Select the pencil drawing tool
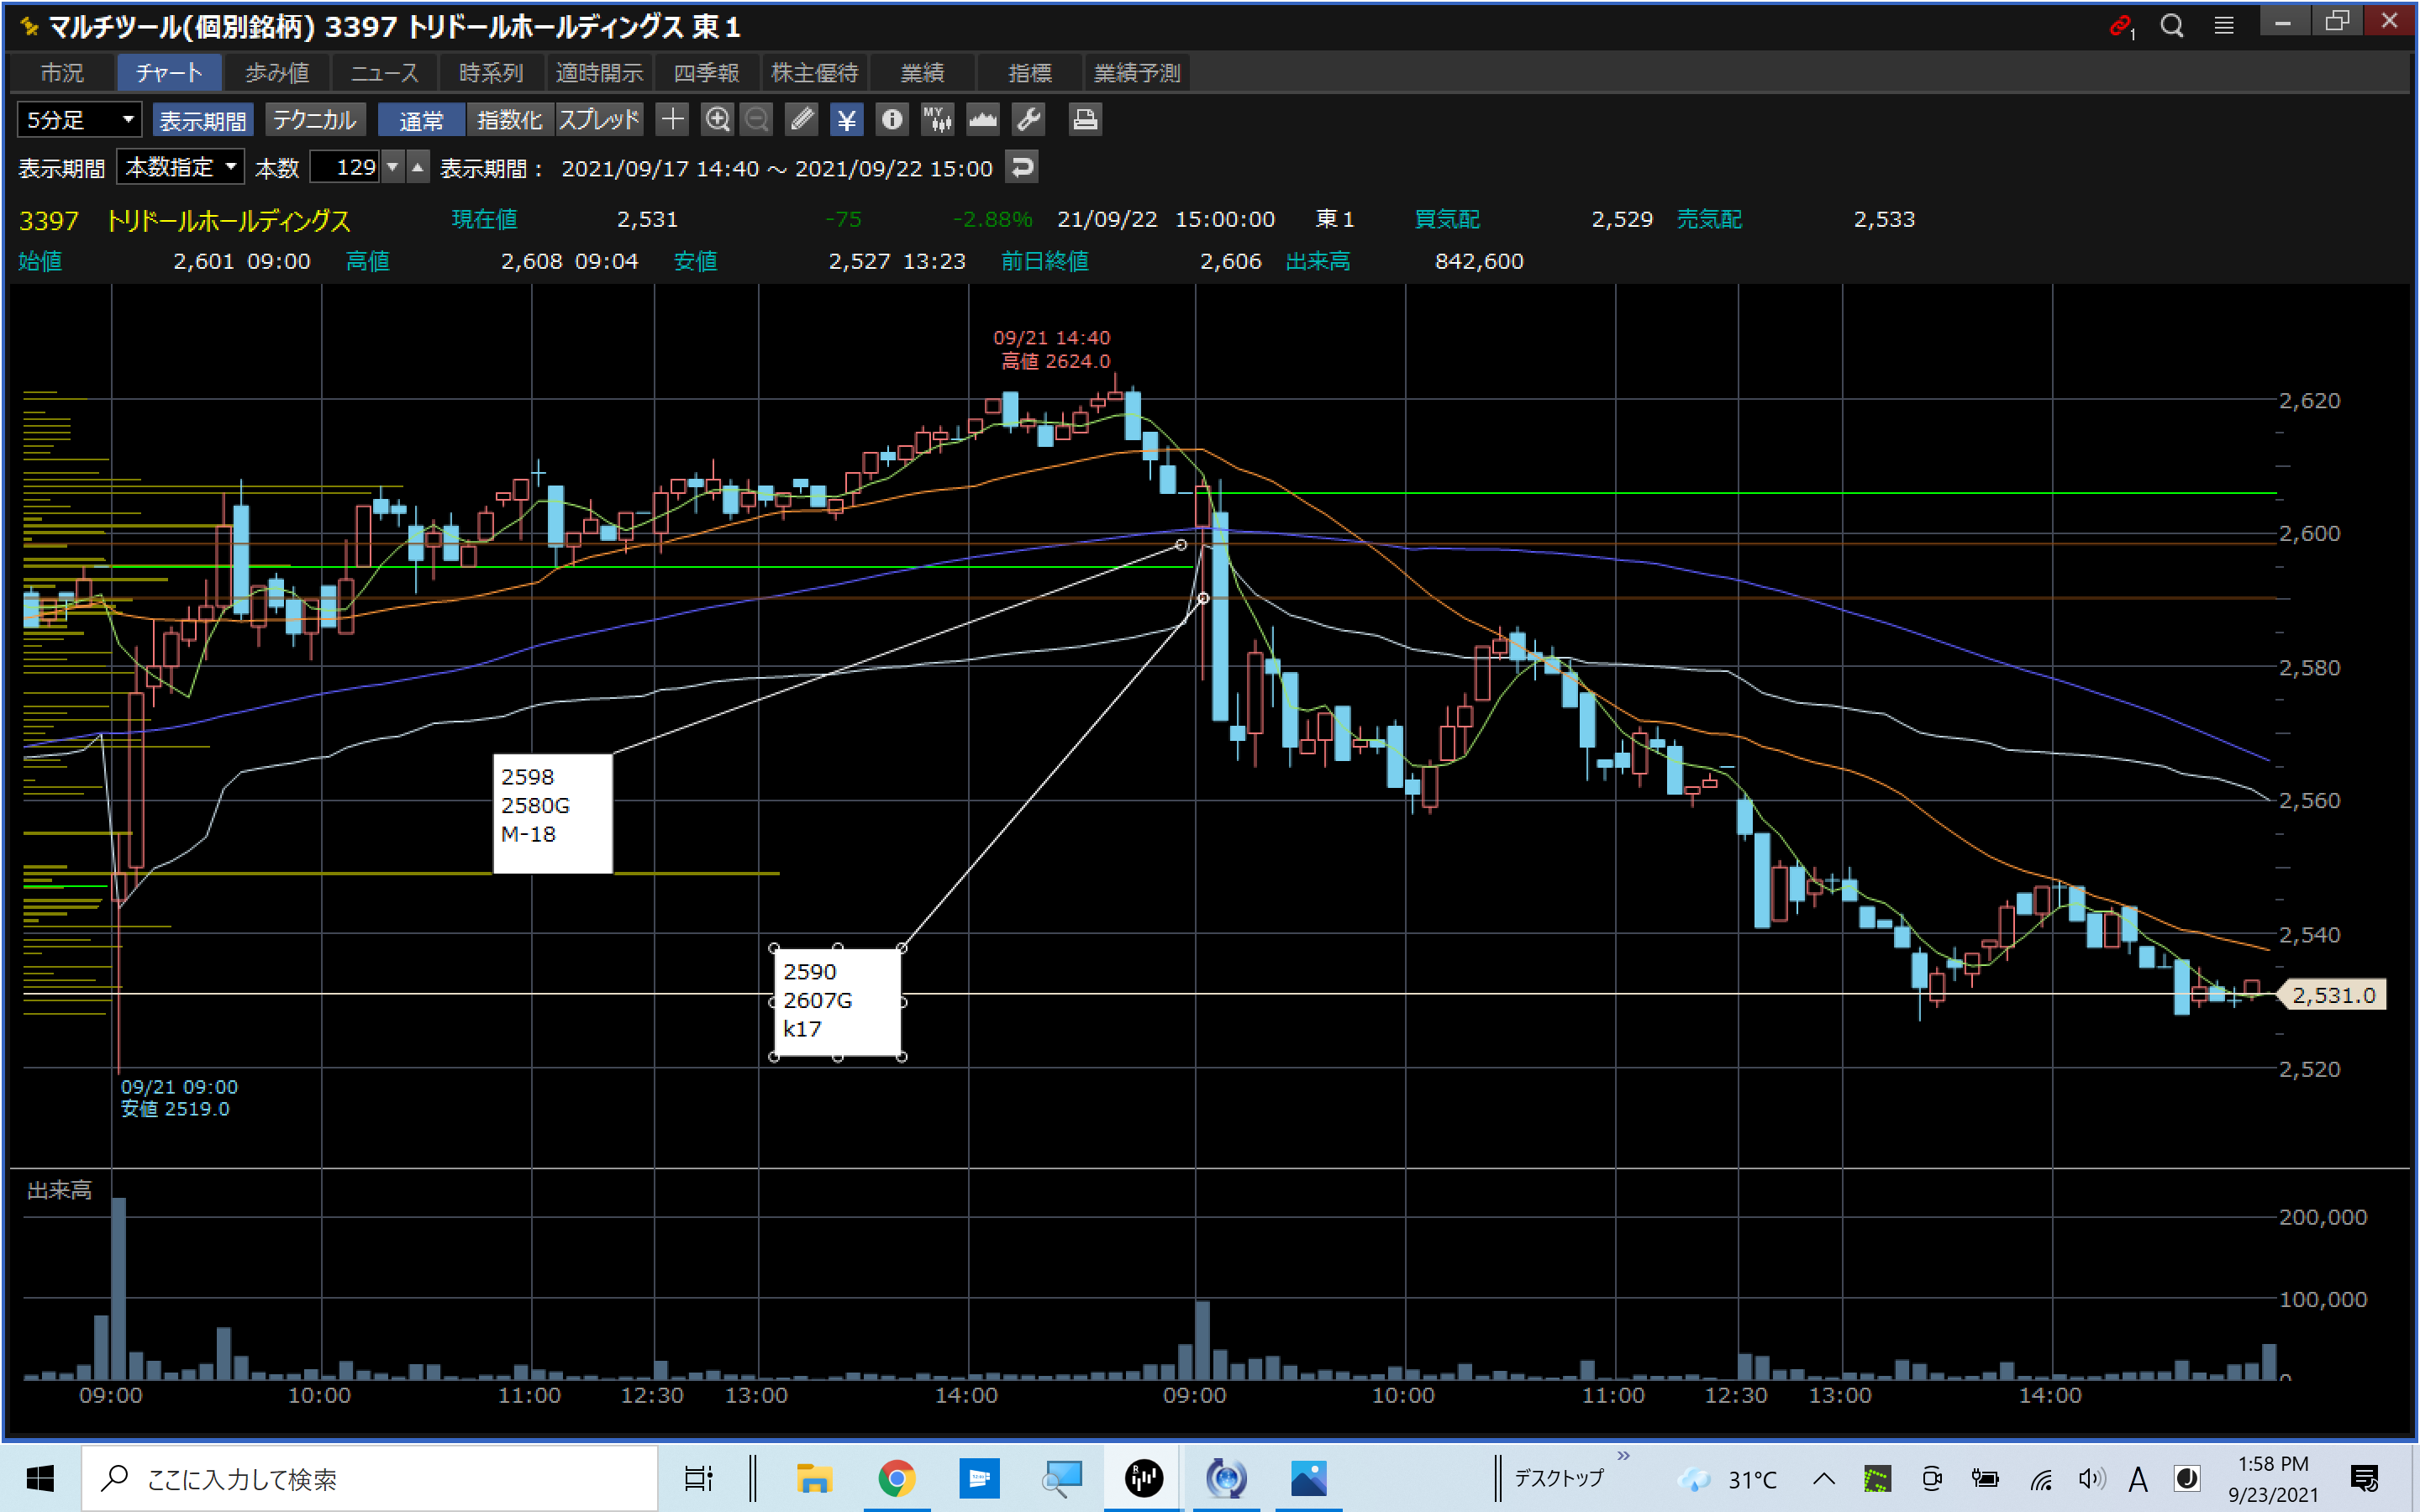This screenshot has height=1512, width=2420. tap(801, 120)
